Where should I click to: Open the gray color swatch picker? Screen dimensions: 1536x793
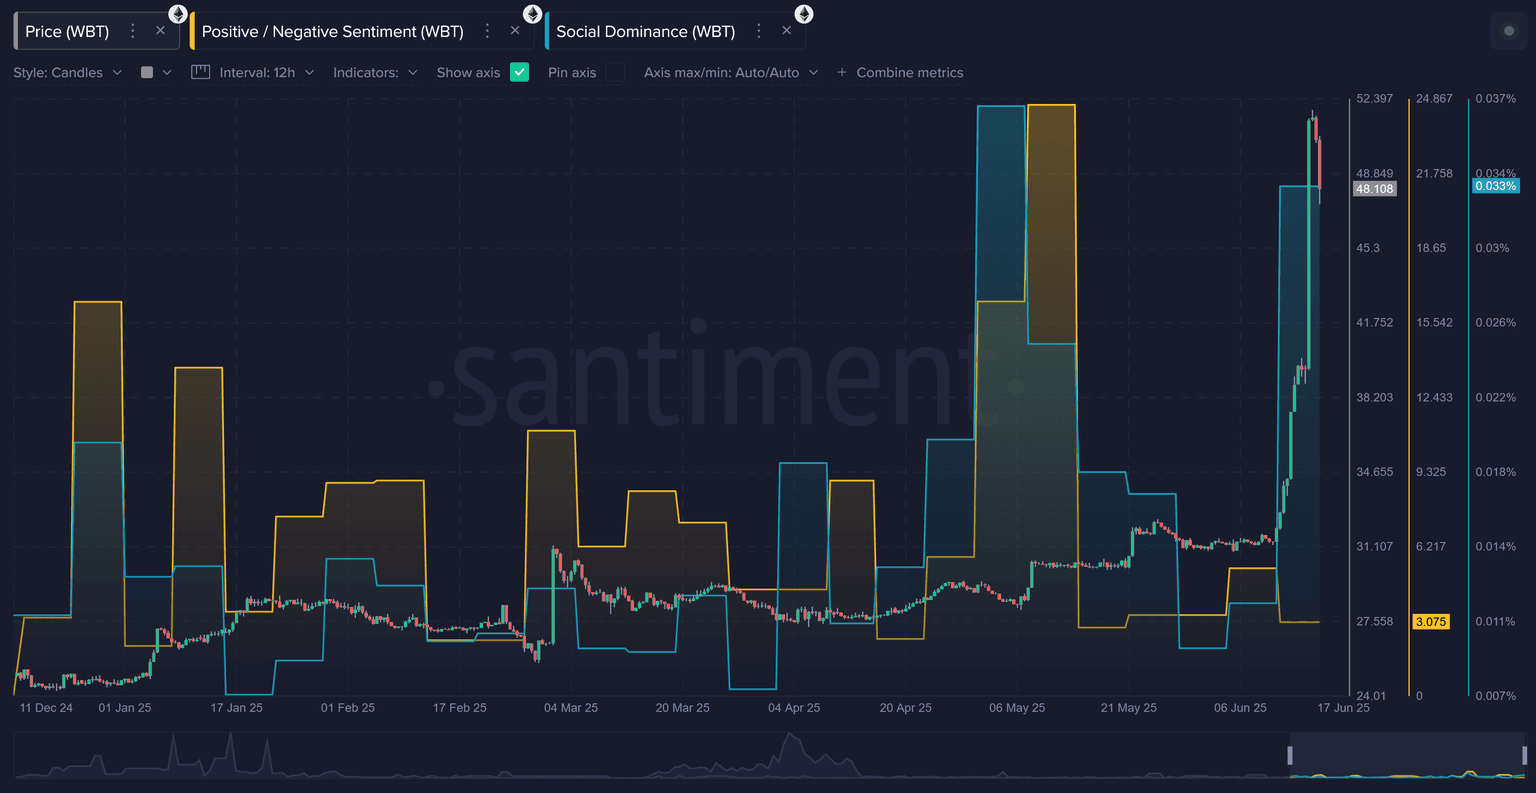(156, 72)
